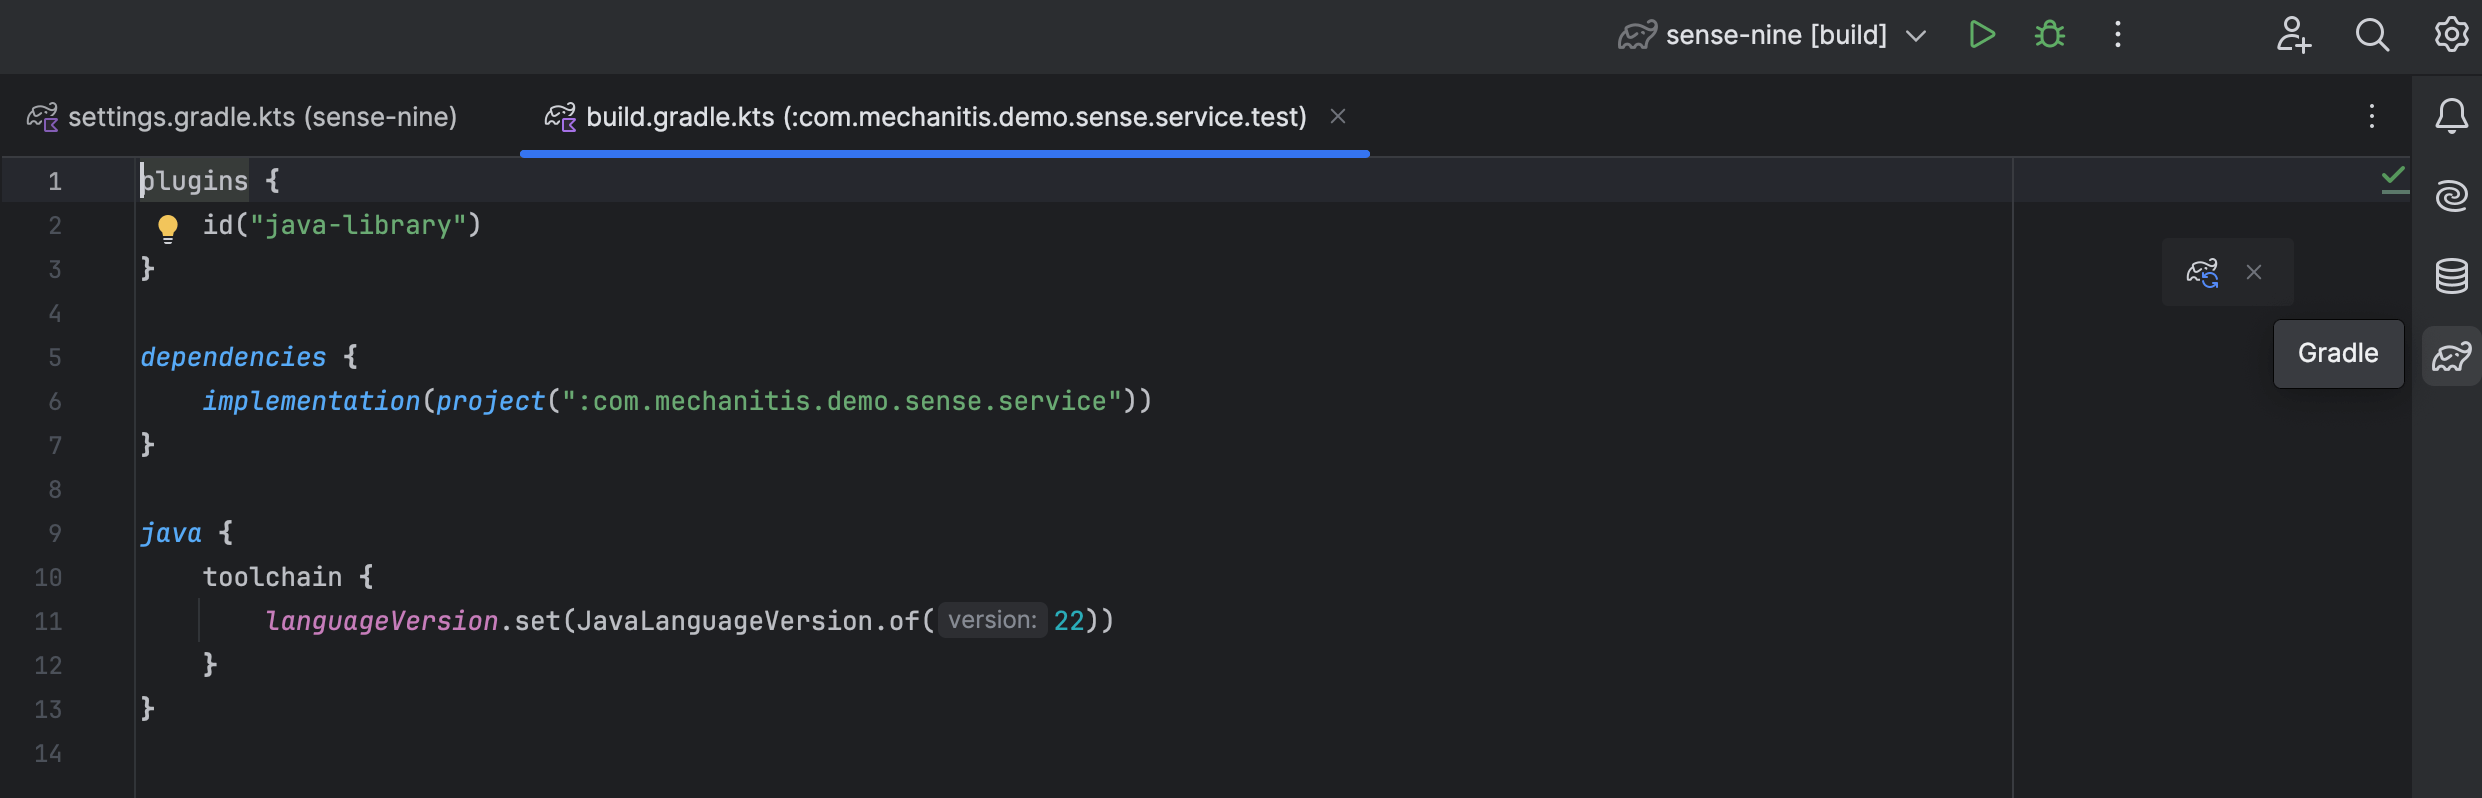The image size is (2482, 798).
Task: Open more run actions menu
Action: tap(2117, 35)
